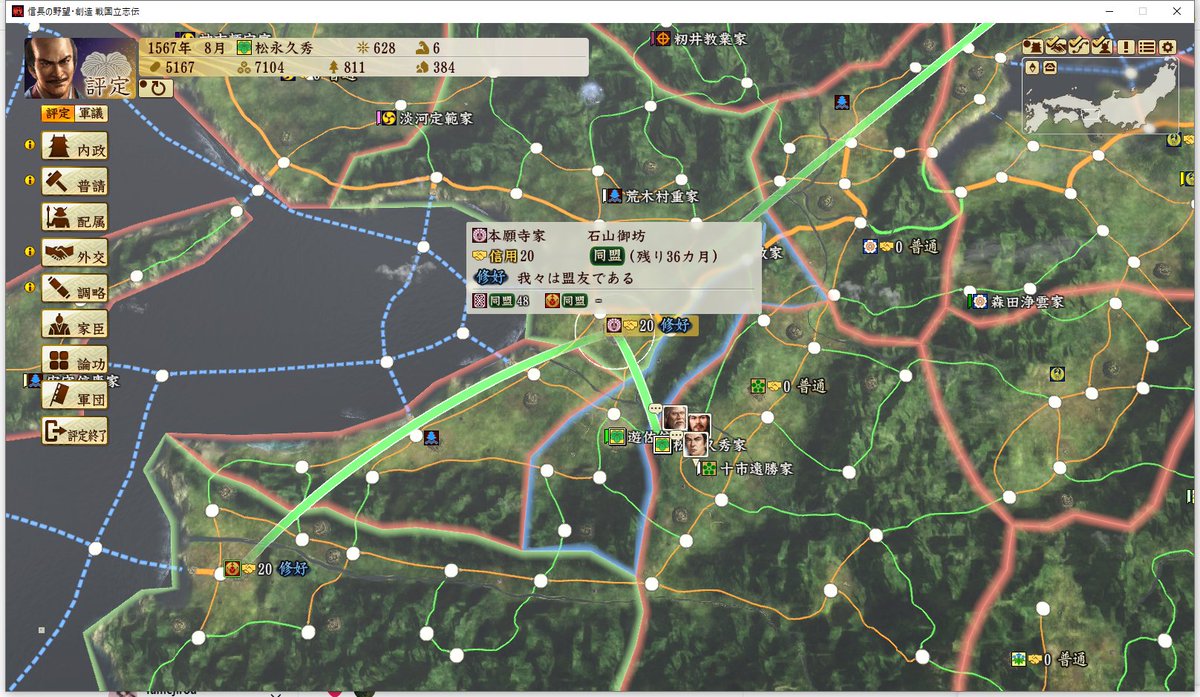Screen dimensions: 1200x697
Task: Open the 家臣 retainers command
Action: pyautogui.click(x=75, y=326)
